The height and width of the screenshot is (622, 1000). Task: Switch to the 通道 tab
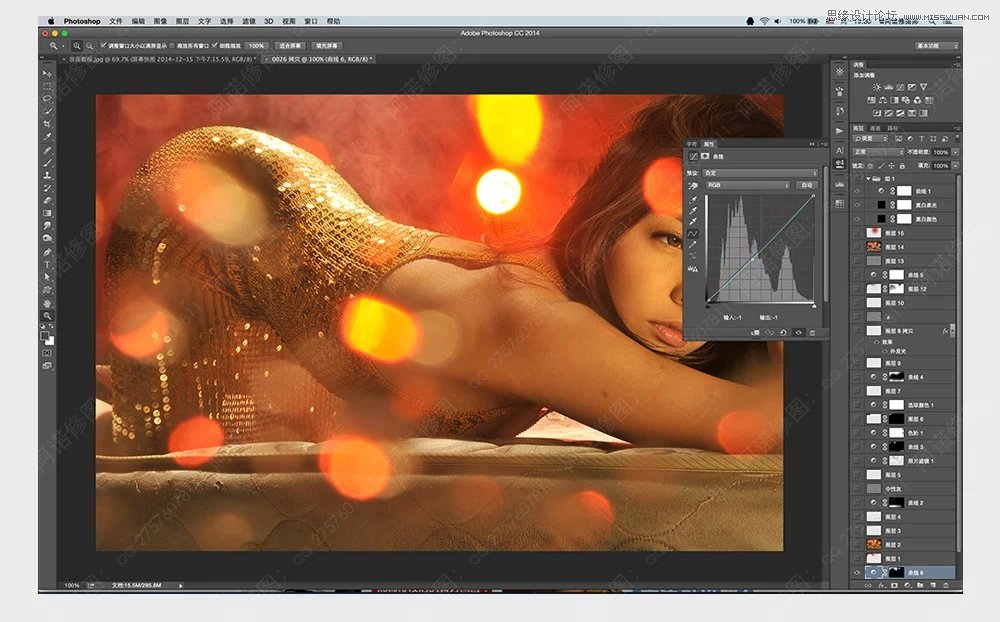click(x=874, y=128)
